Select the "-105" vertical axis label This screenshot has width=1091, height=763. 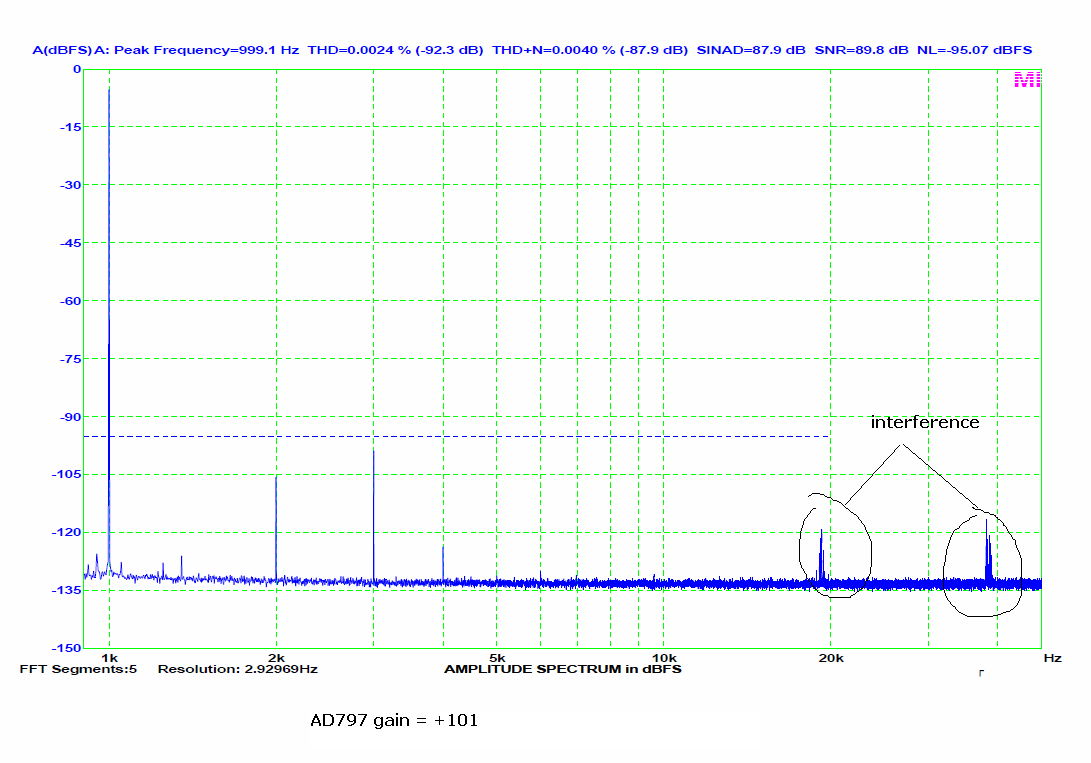[67, 474]
